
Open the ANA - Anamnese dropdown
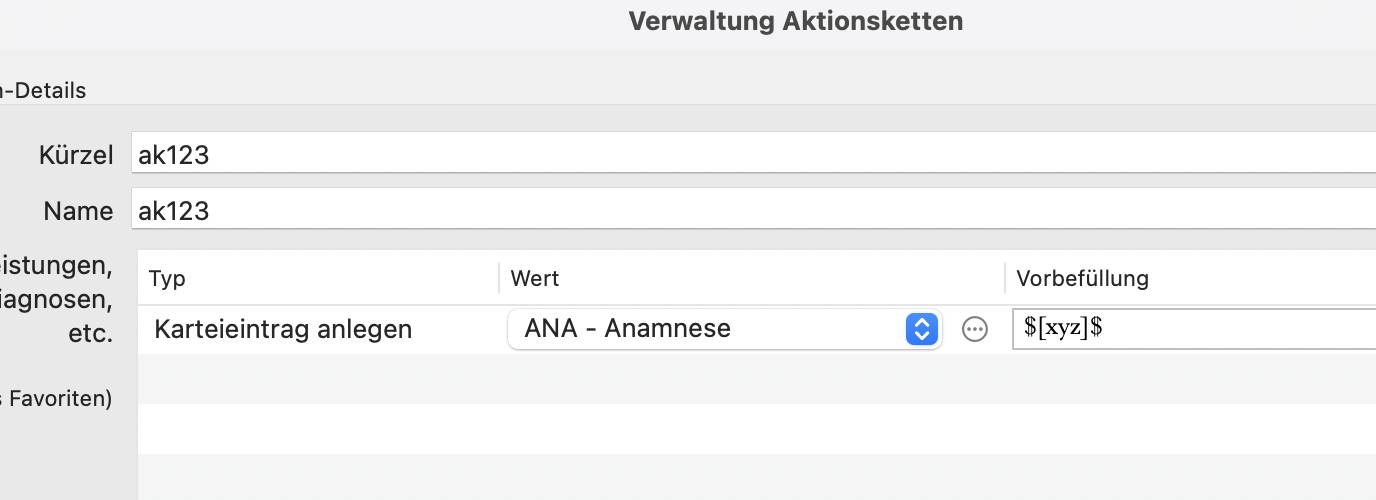point(724,329)
